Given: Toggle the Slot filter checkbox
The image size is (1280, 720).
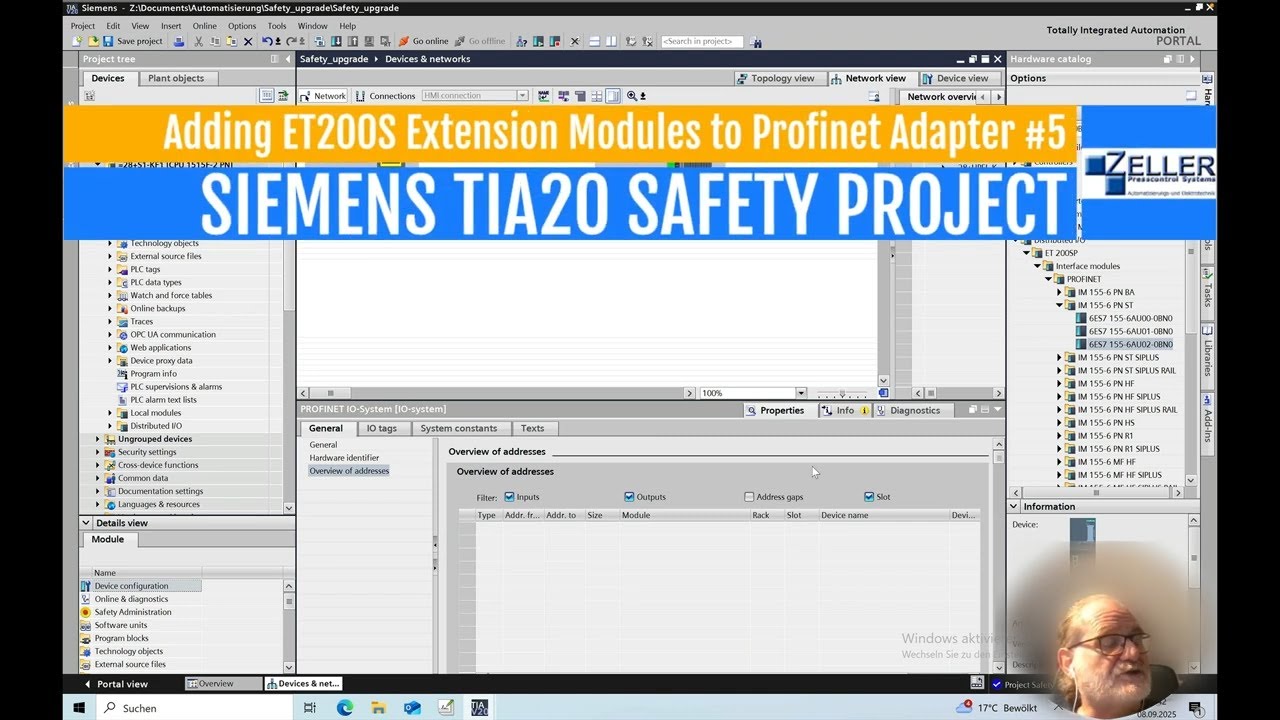Looking at the screenshot, I should (x=869, y=496).
